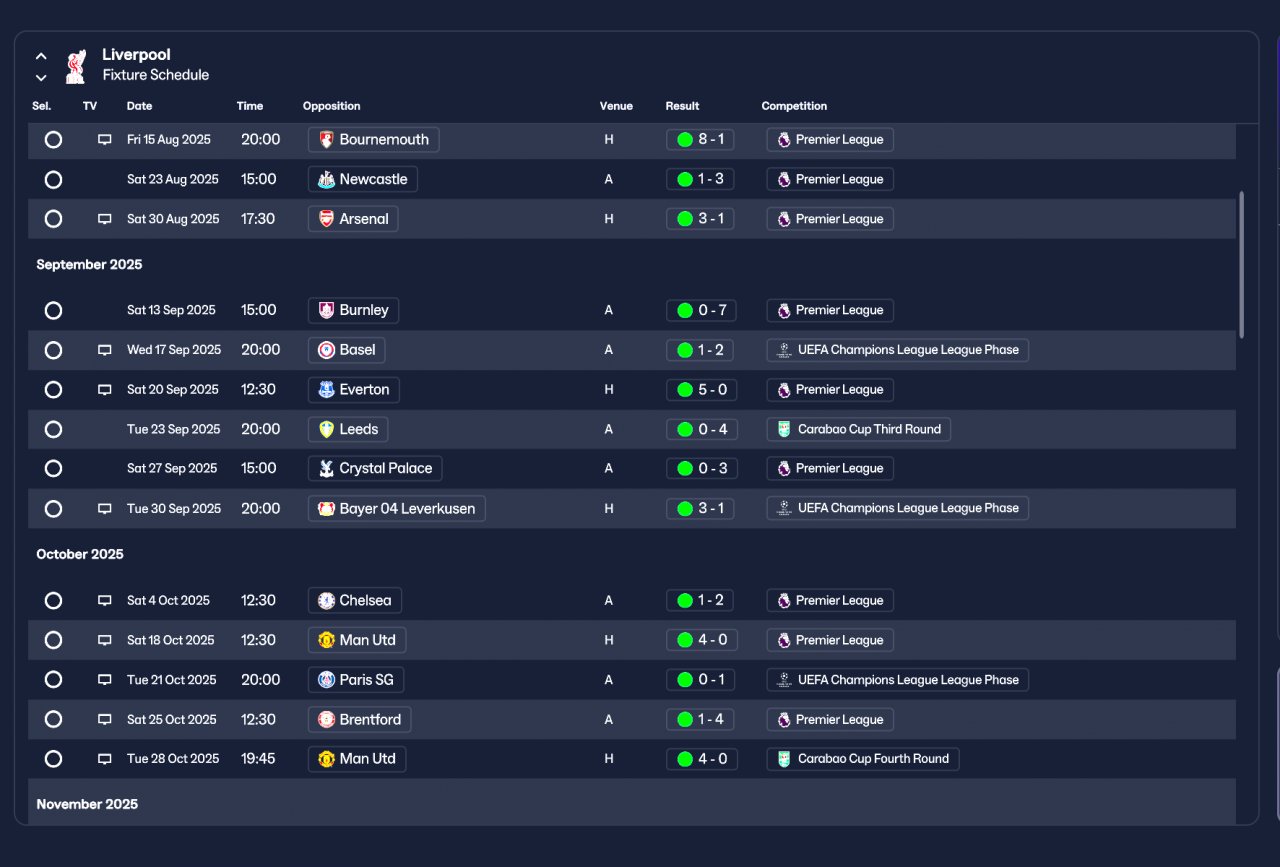
Task: Select the Burnley fixture radio button
Action: pos(54,310)
